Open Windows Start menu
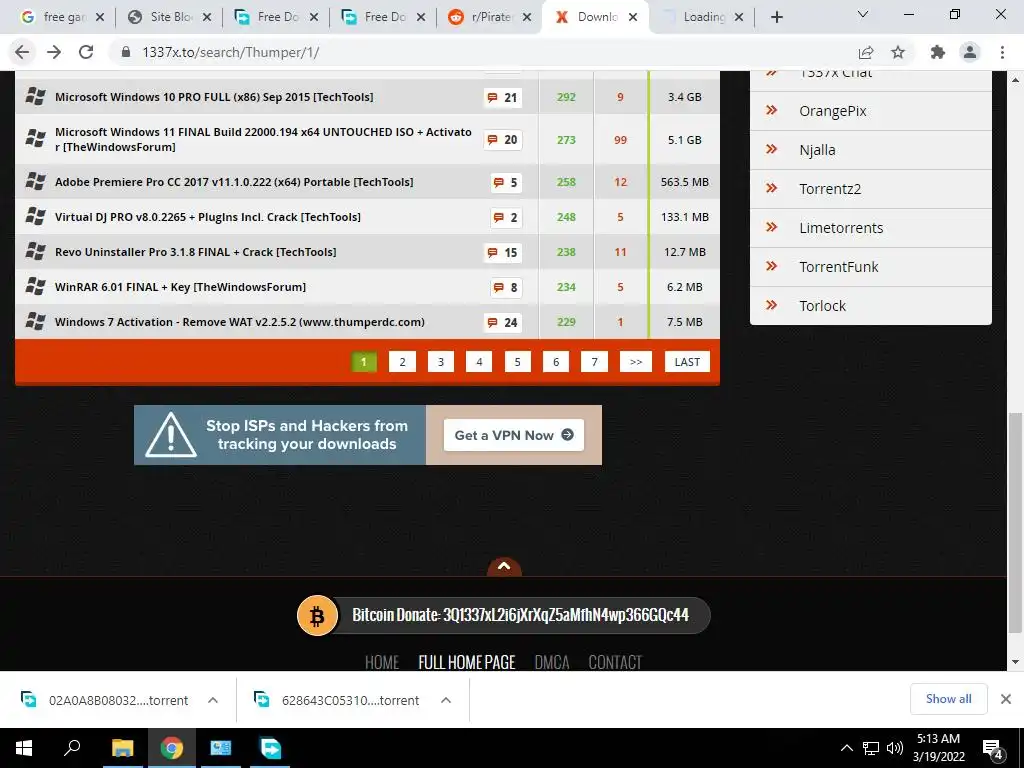The image size is (1024, 768). 24,748
